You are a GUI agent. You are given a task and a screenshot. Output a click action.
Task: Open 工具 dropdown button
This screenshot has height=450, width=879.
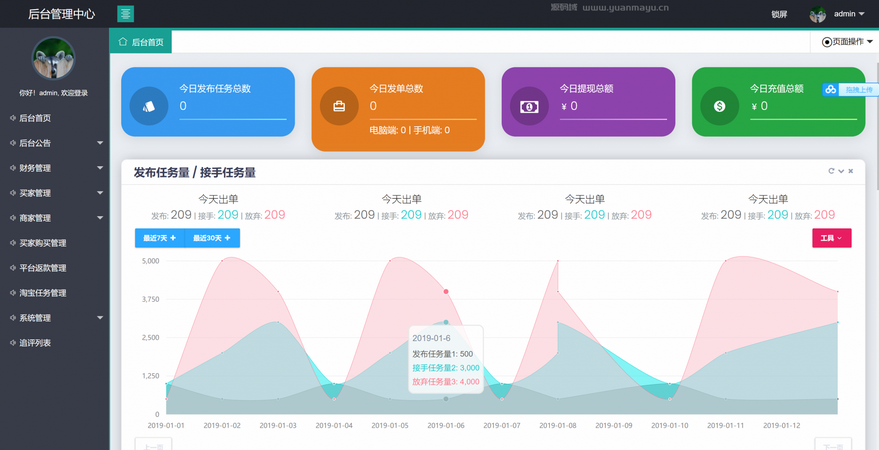click(x=831, y=238)
